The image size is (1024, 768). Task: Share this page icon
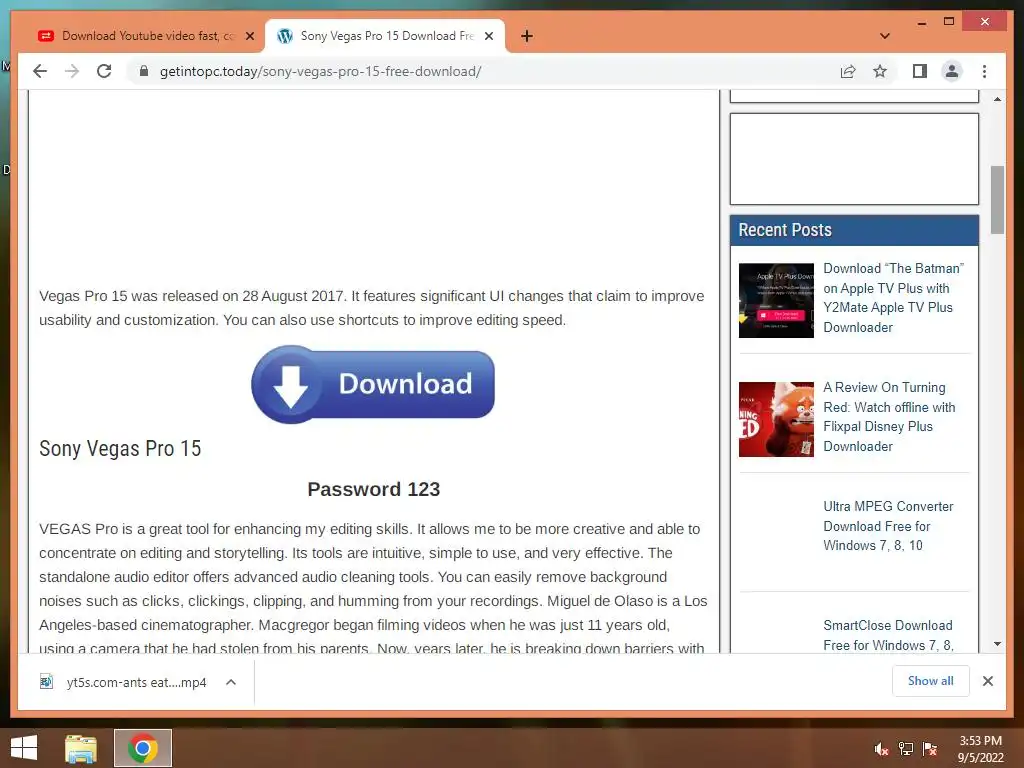point(848,71)
